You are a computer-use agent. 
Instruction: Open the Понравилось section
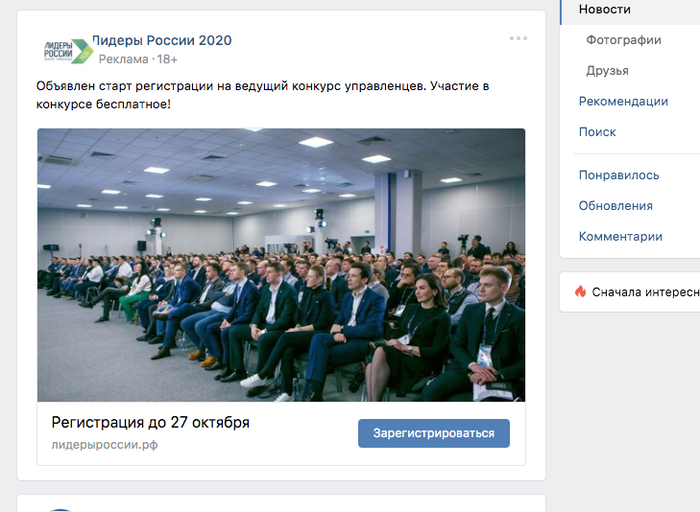pyautogui.click(x=619, y=175)
